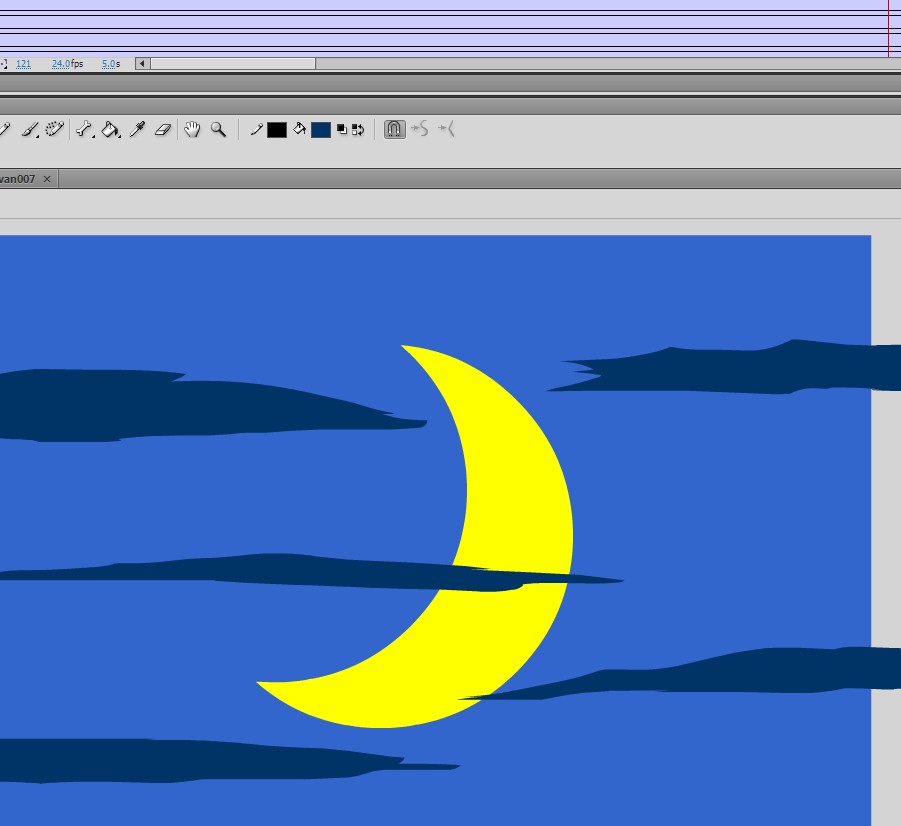Click the Smooth option icon
901x826 pixels.
(x=420, y=129)
